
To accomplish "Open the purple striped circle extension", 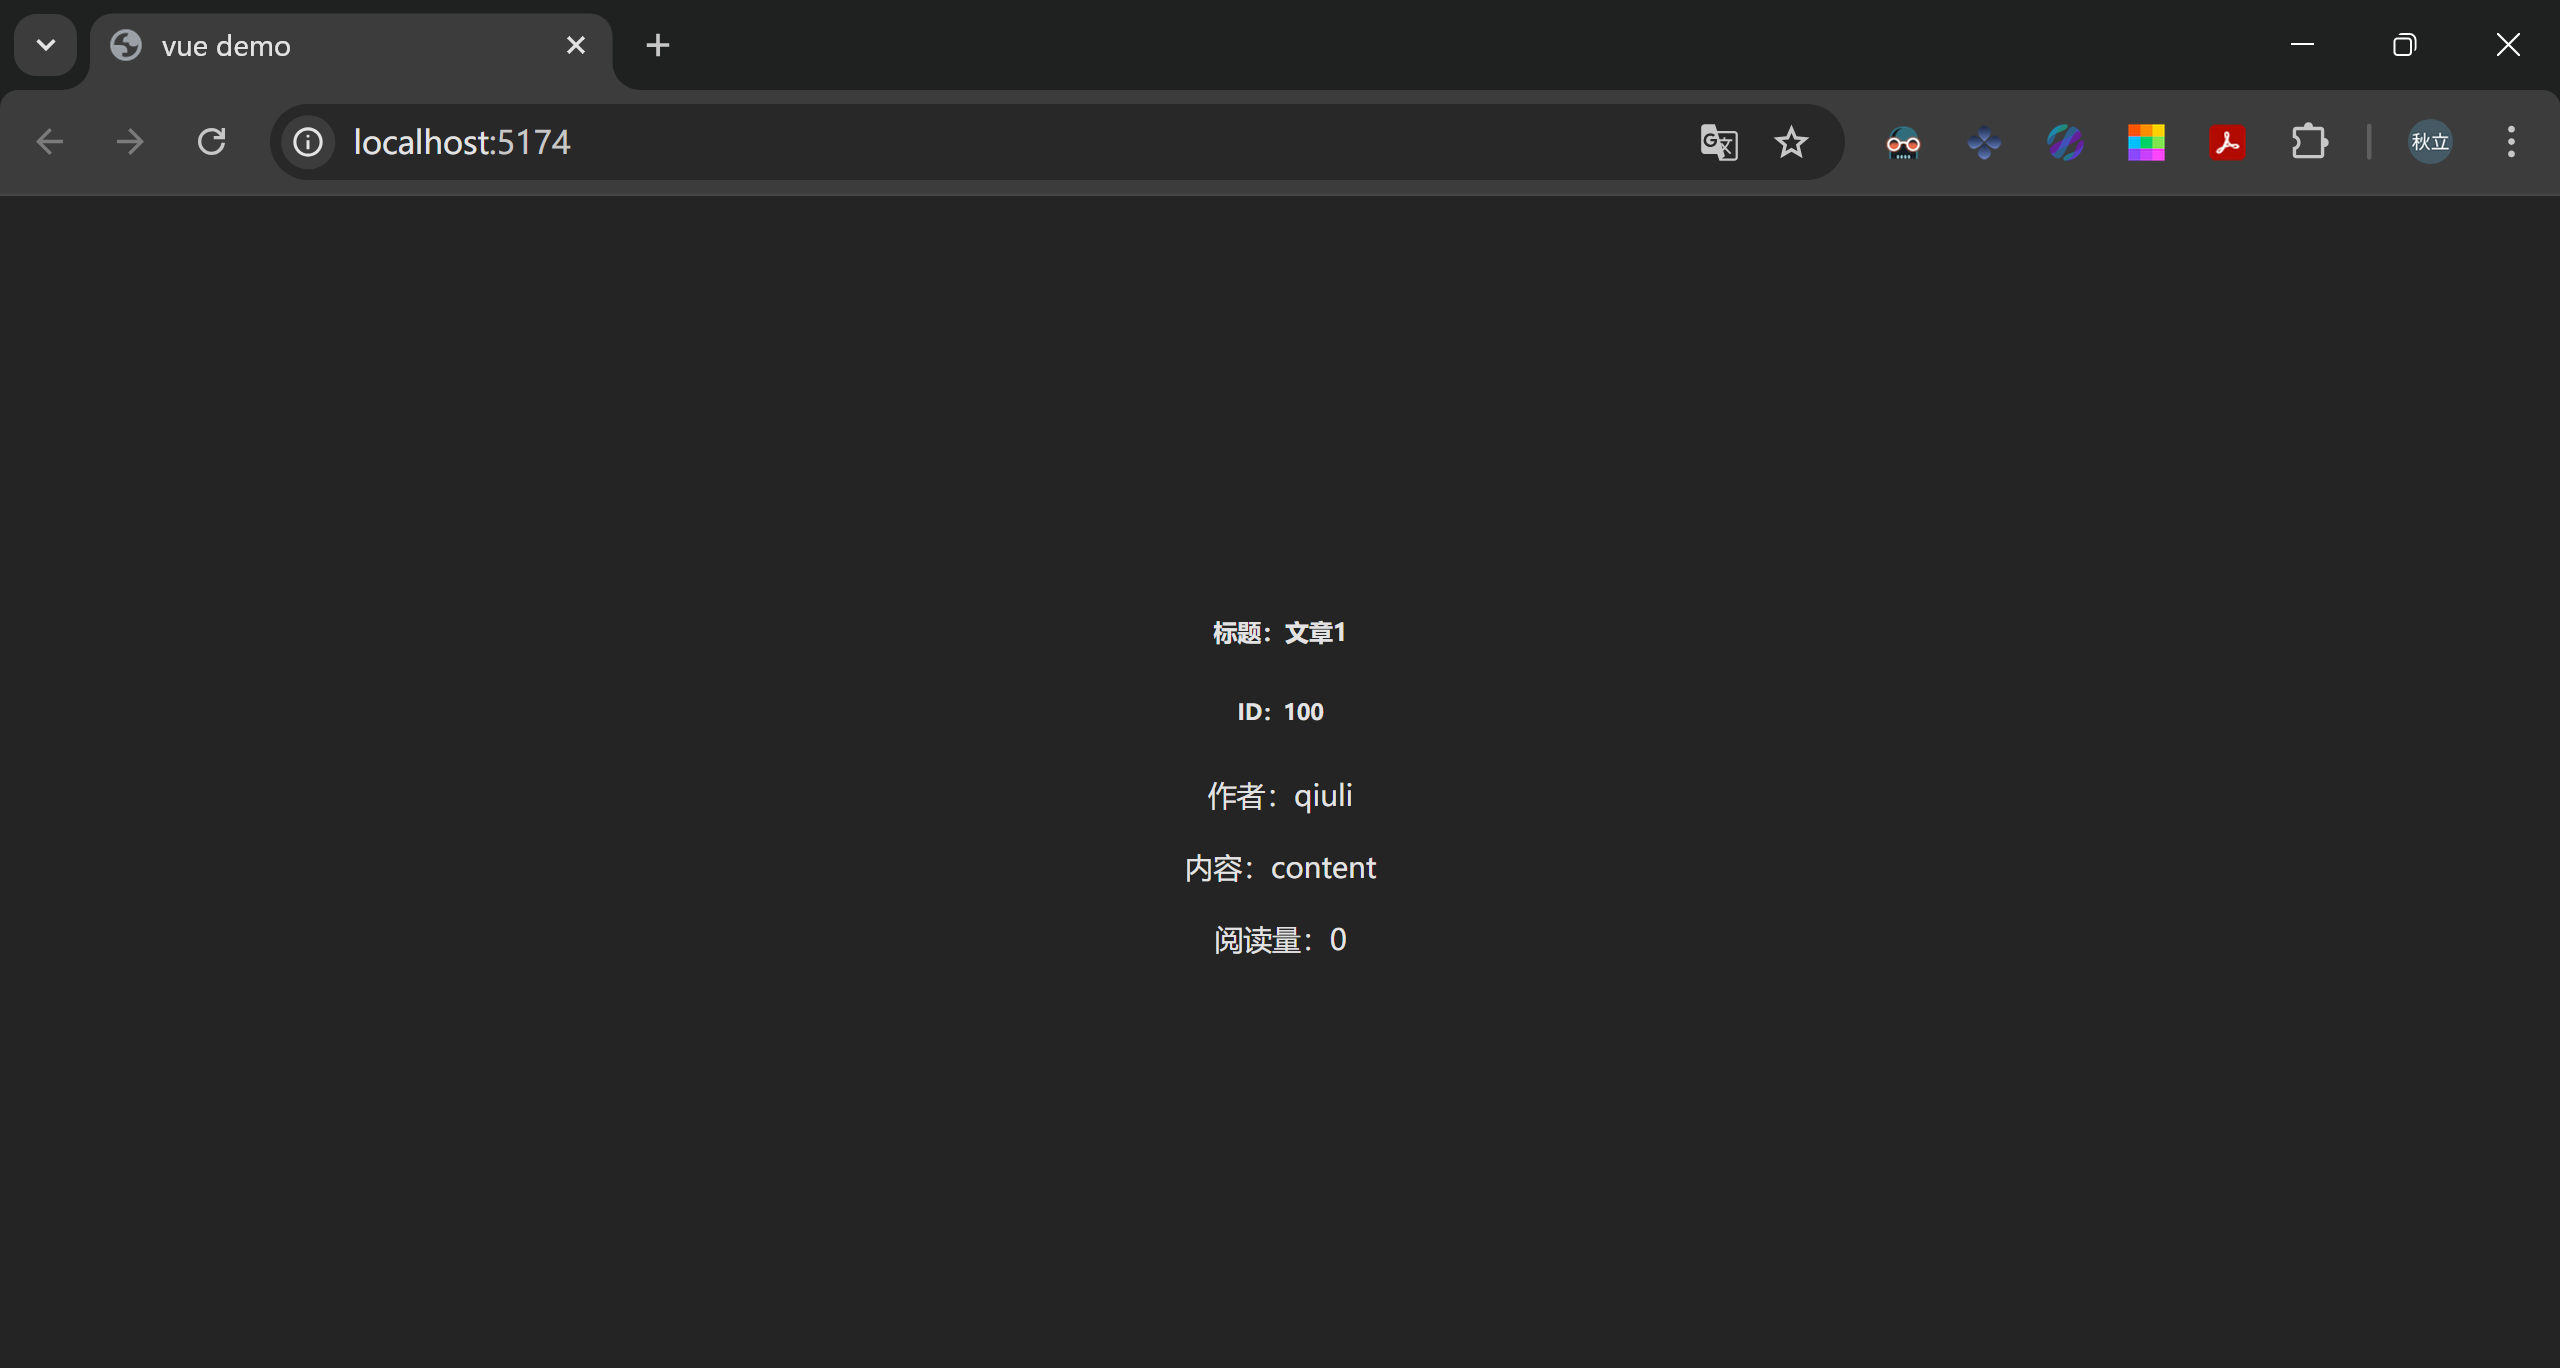I will click(2065, 143).
